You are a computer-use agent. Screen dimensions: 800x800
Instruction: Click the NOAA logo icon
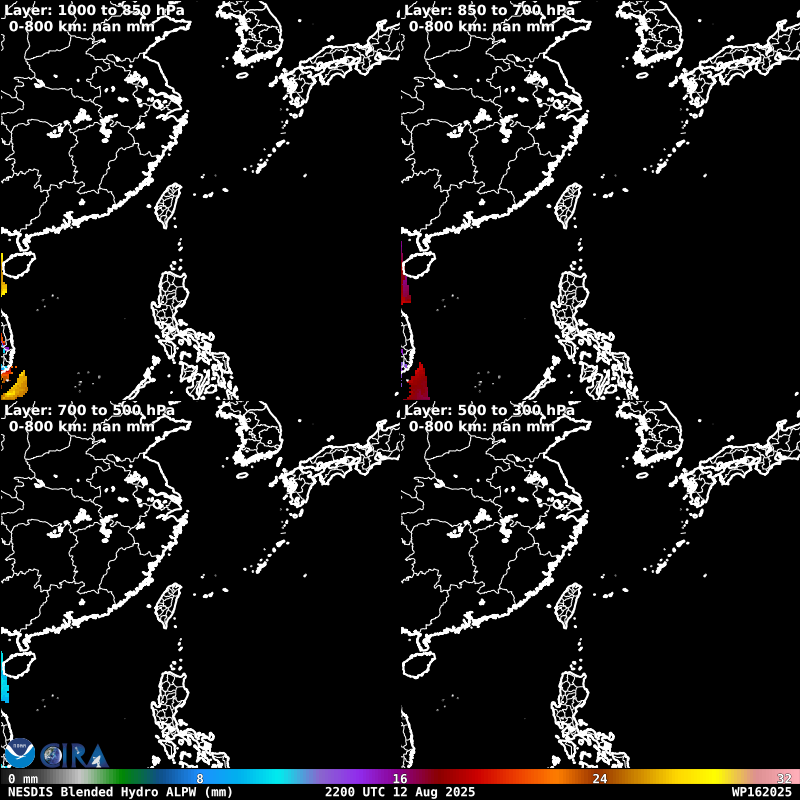pos(19,753)
